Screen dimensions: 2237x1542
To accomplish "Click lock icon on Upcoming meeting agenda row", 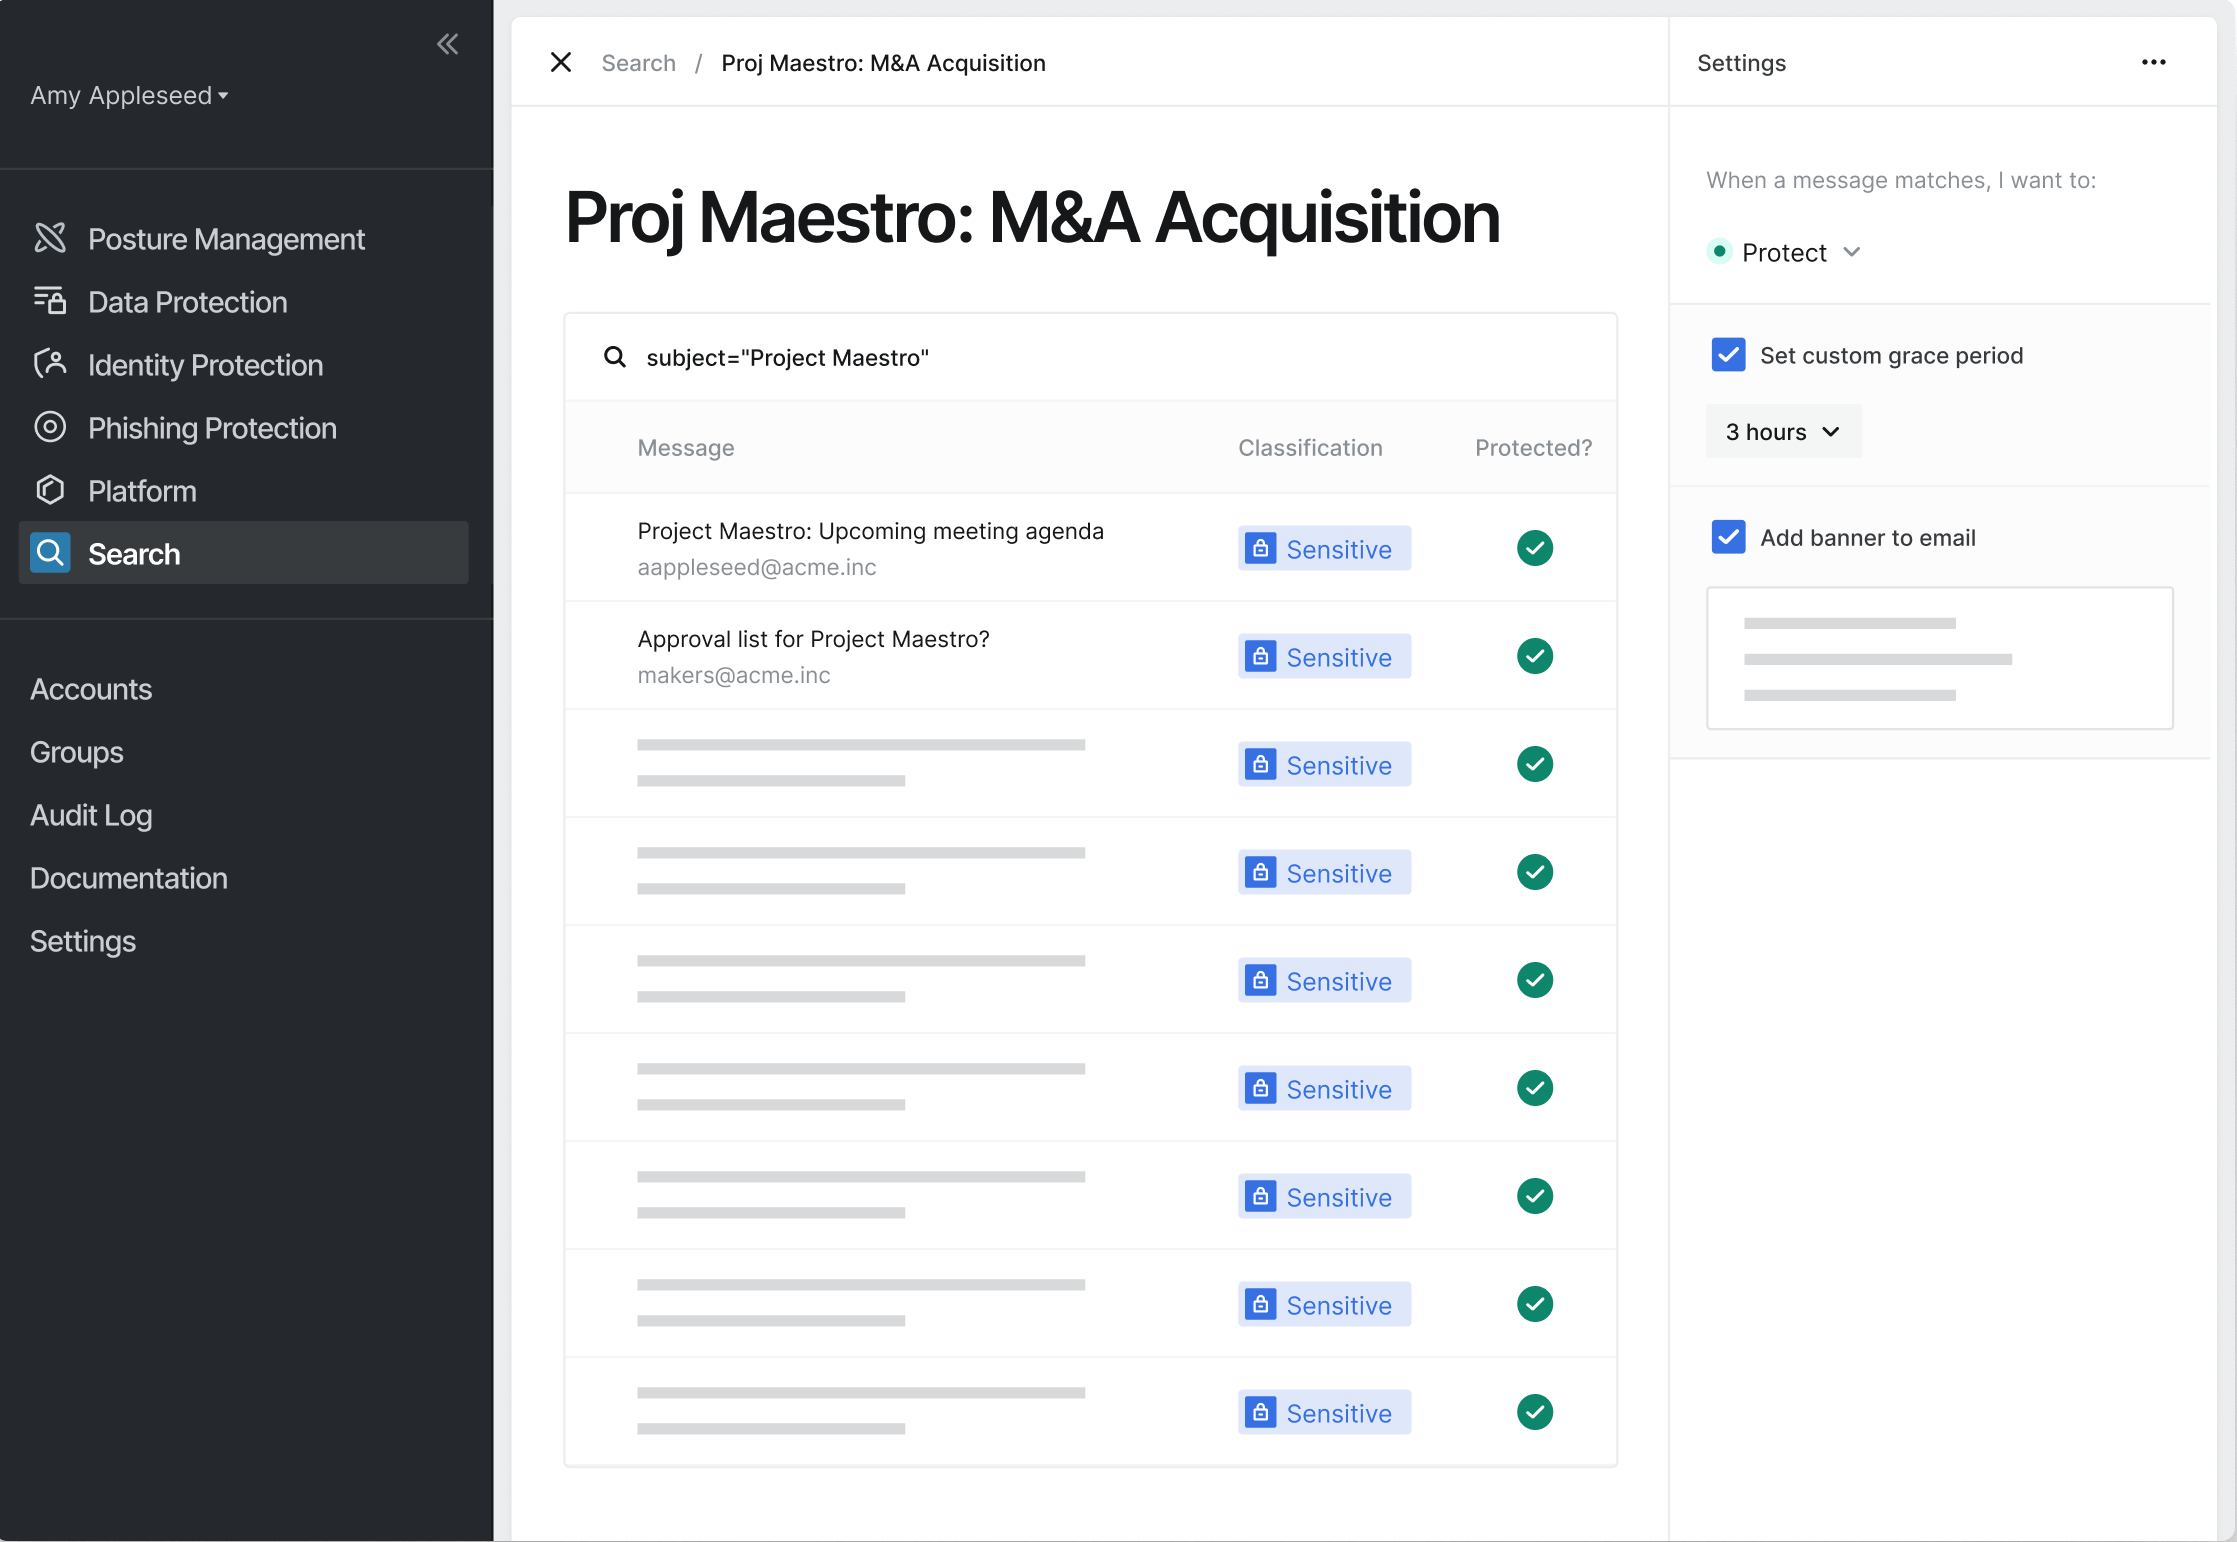I will pos(1260,548).
